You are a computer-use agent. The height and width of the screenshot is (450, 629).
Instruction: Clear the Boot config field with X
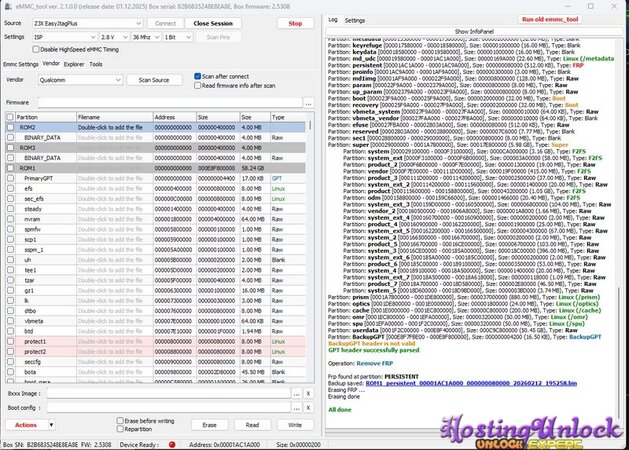pos(310,408)
